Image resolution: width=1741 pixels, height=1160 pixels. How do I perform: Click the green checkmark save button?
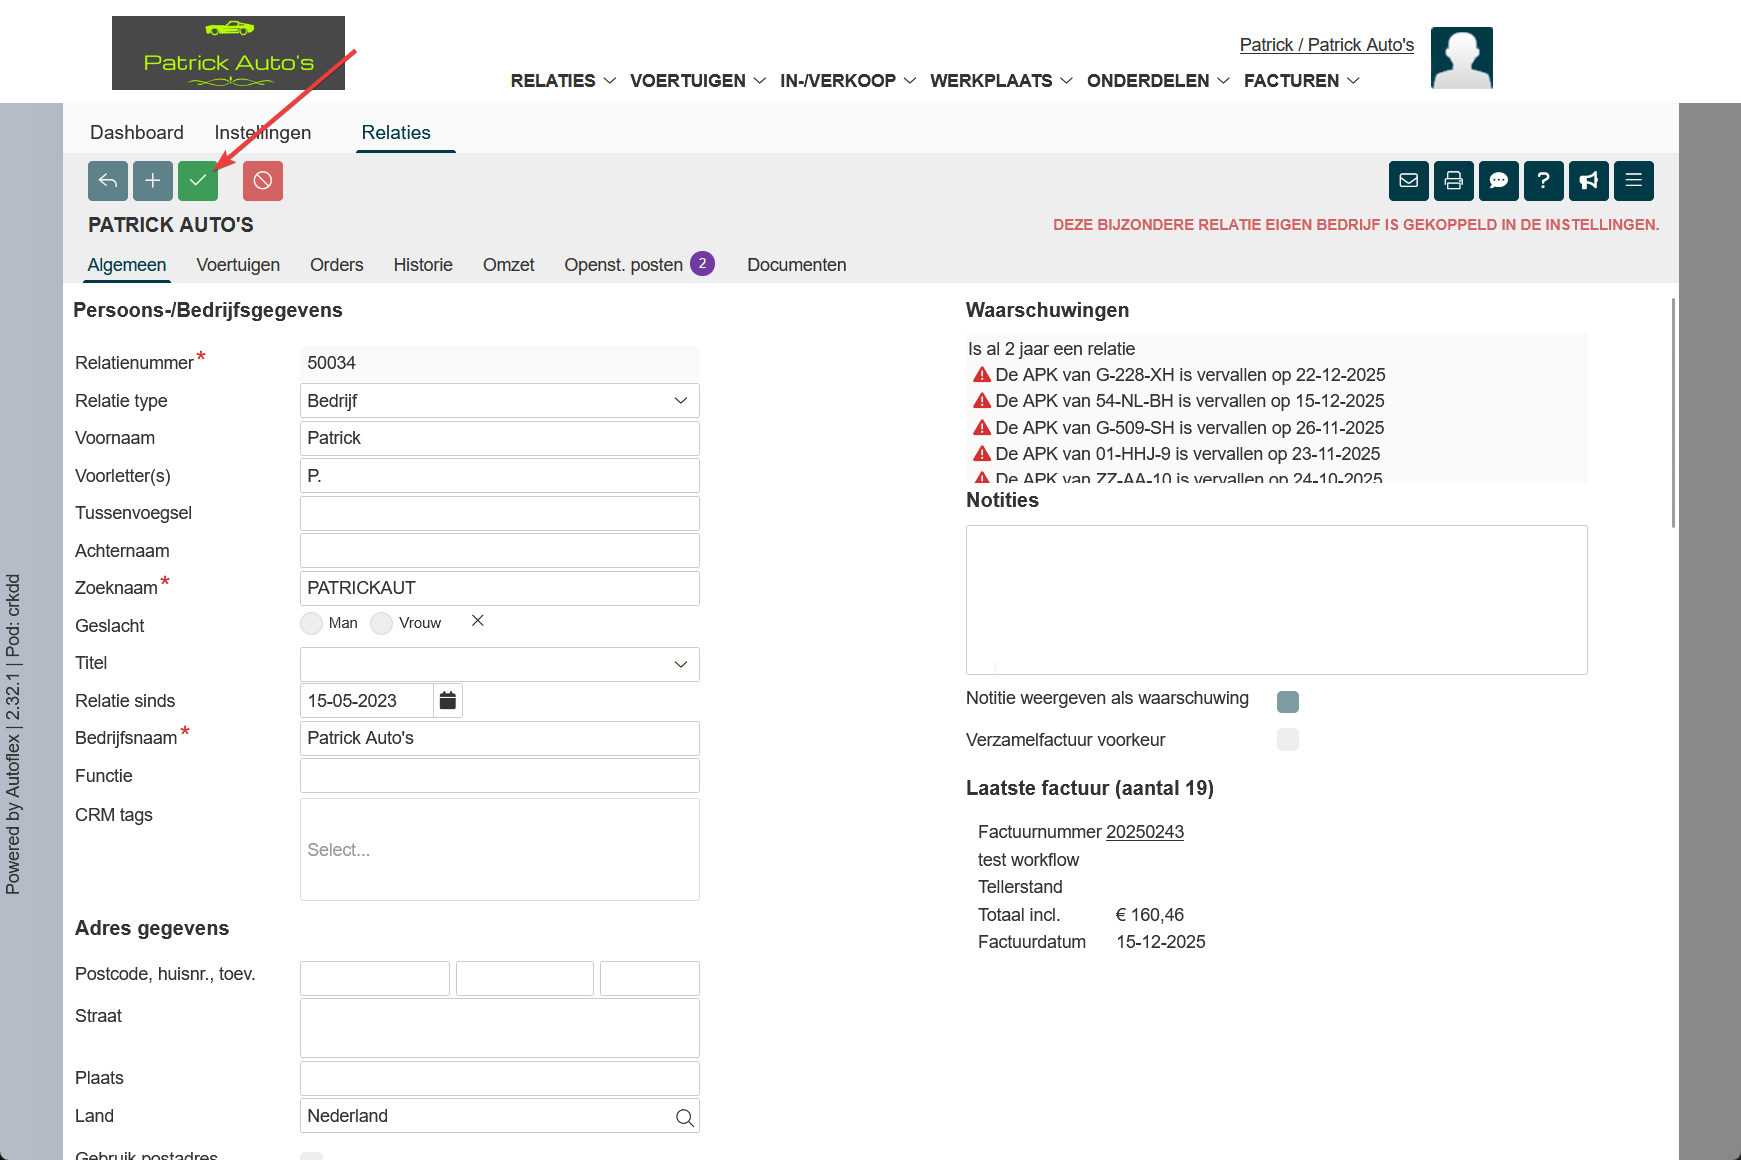(198, 181)
